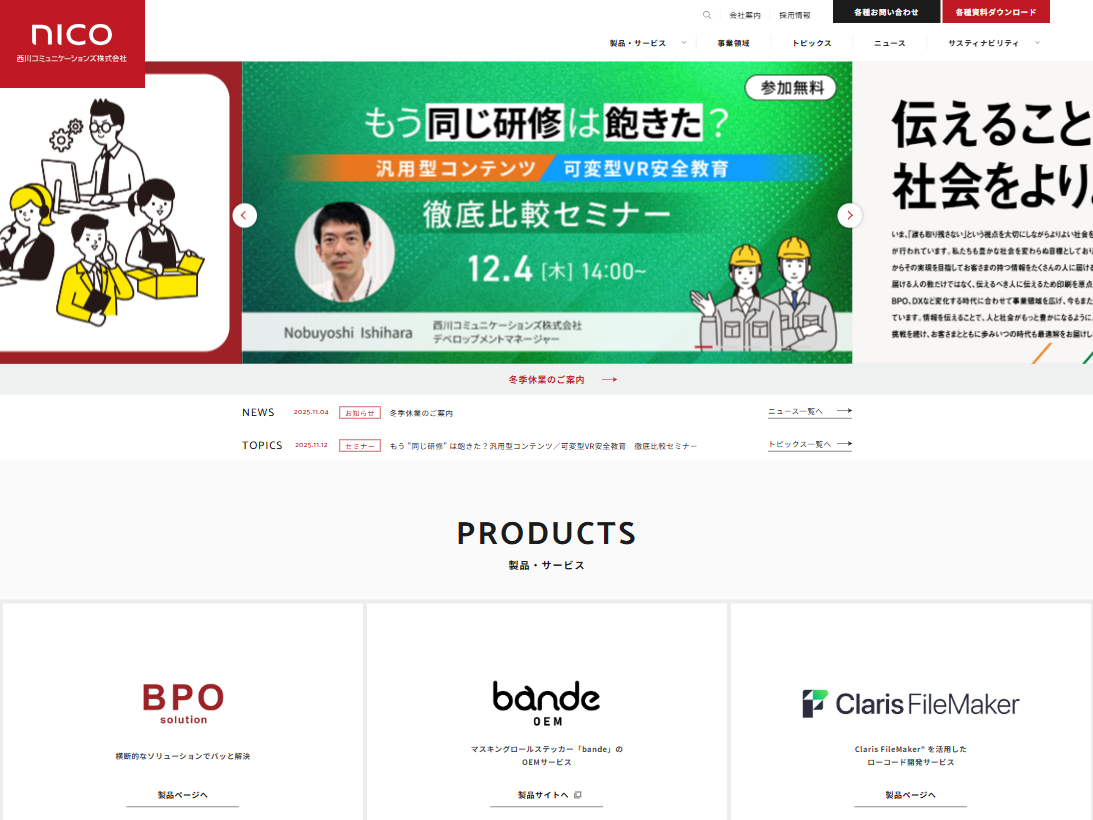Image resolution: width=1093 pixels, height=820 pixels.
Task: Click arrow icon next to ニュース一覧へ
Action: pos(844,411)
